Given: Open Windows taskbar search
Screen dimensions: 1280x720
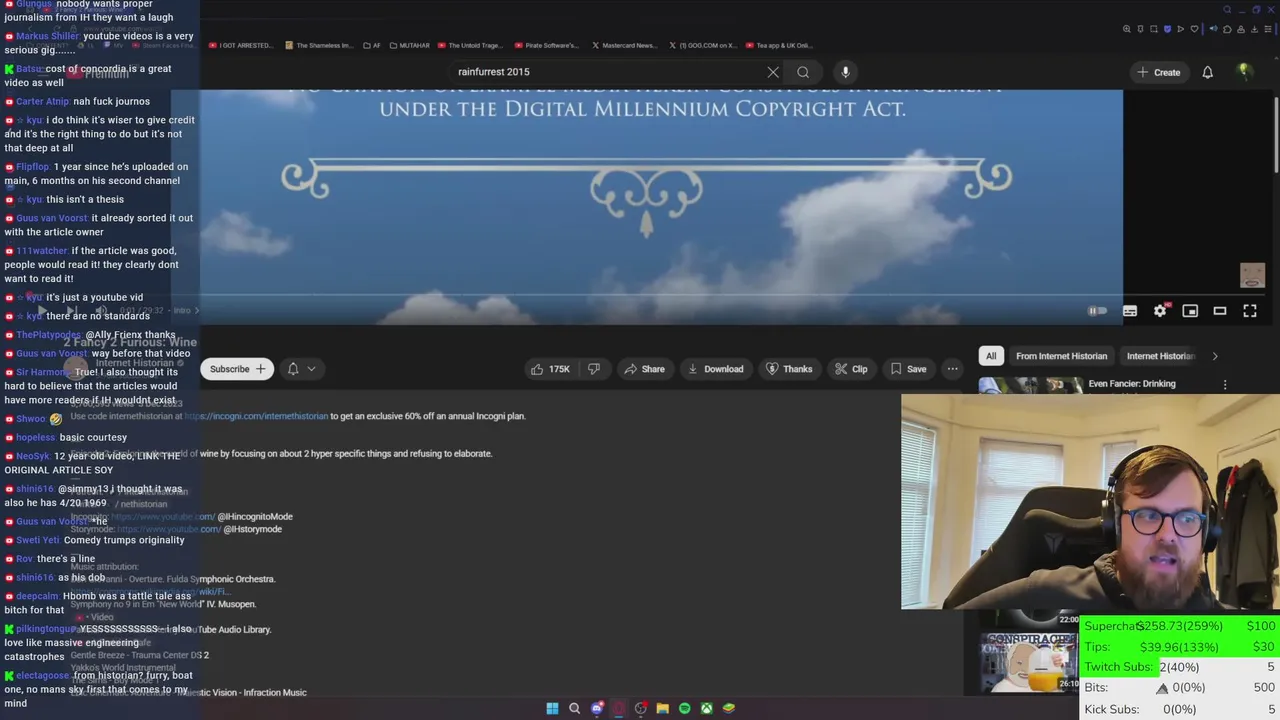Looking at the screenshot, I should [x=574, y=708].
